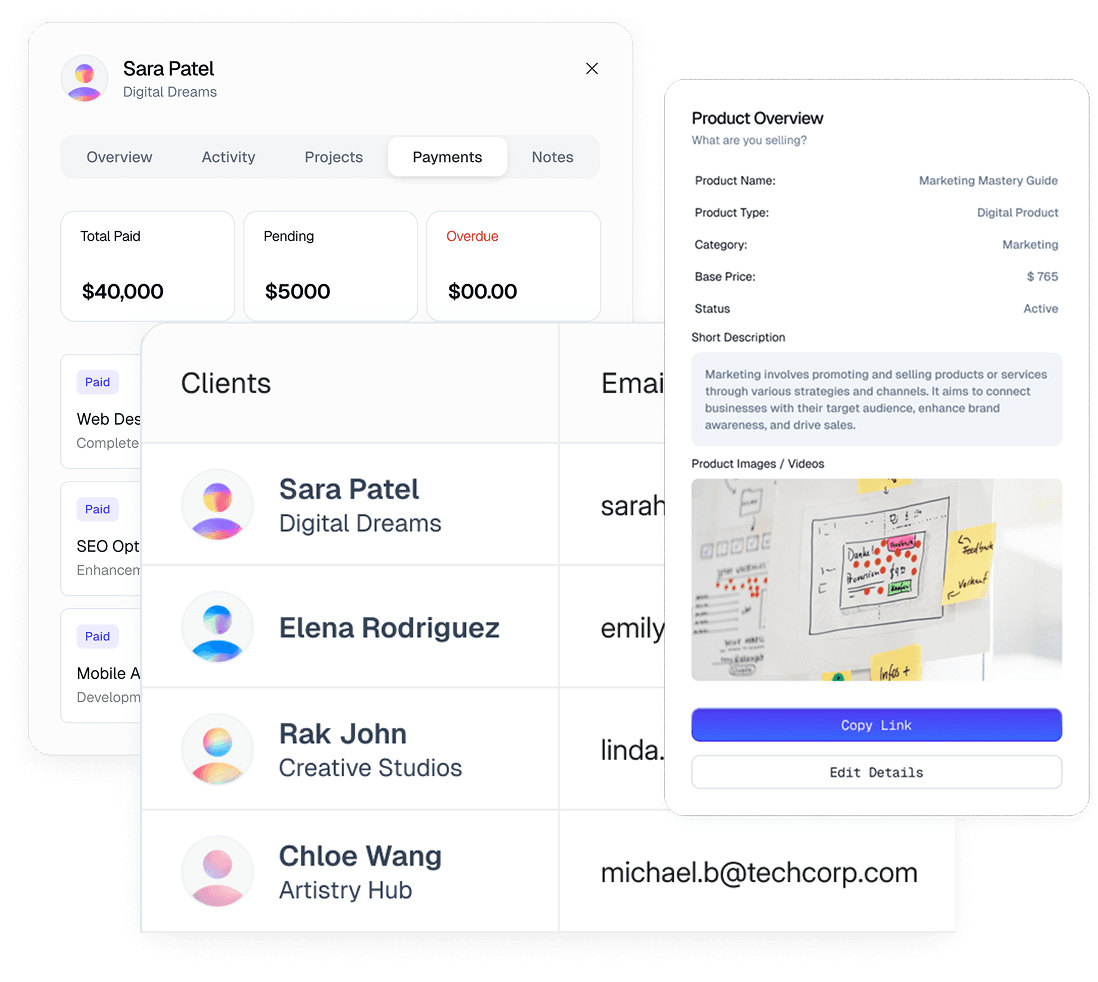Screen dimensions: 1098x982
Task: Open the Activity tab
Action: pyautogui.click(x=228, y=157)
